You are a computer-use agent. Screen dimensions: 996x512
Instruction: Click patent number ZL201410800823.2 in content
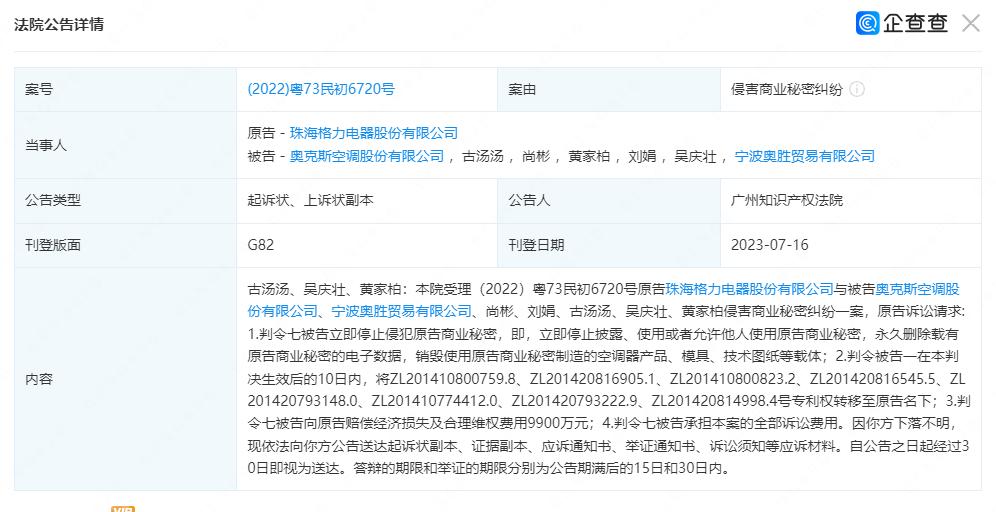pos(733,379)
